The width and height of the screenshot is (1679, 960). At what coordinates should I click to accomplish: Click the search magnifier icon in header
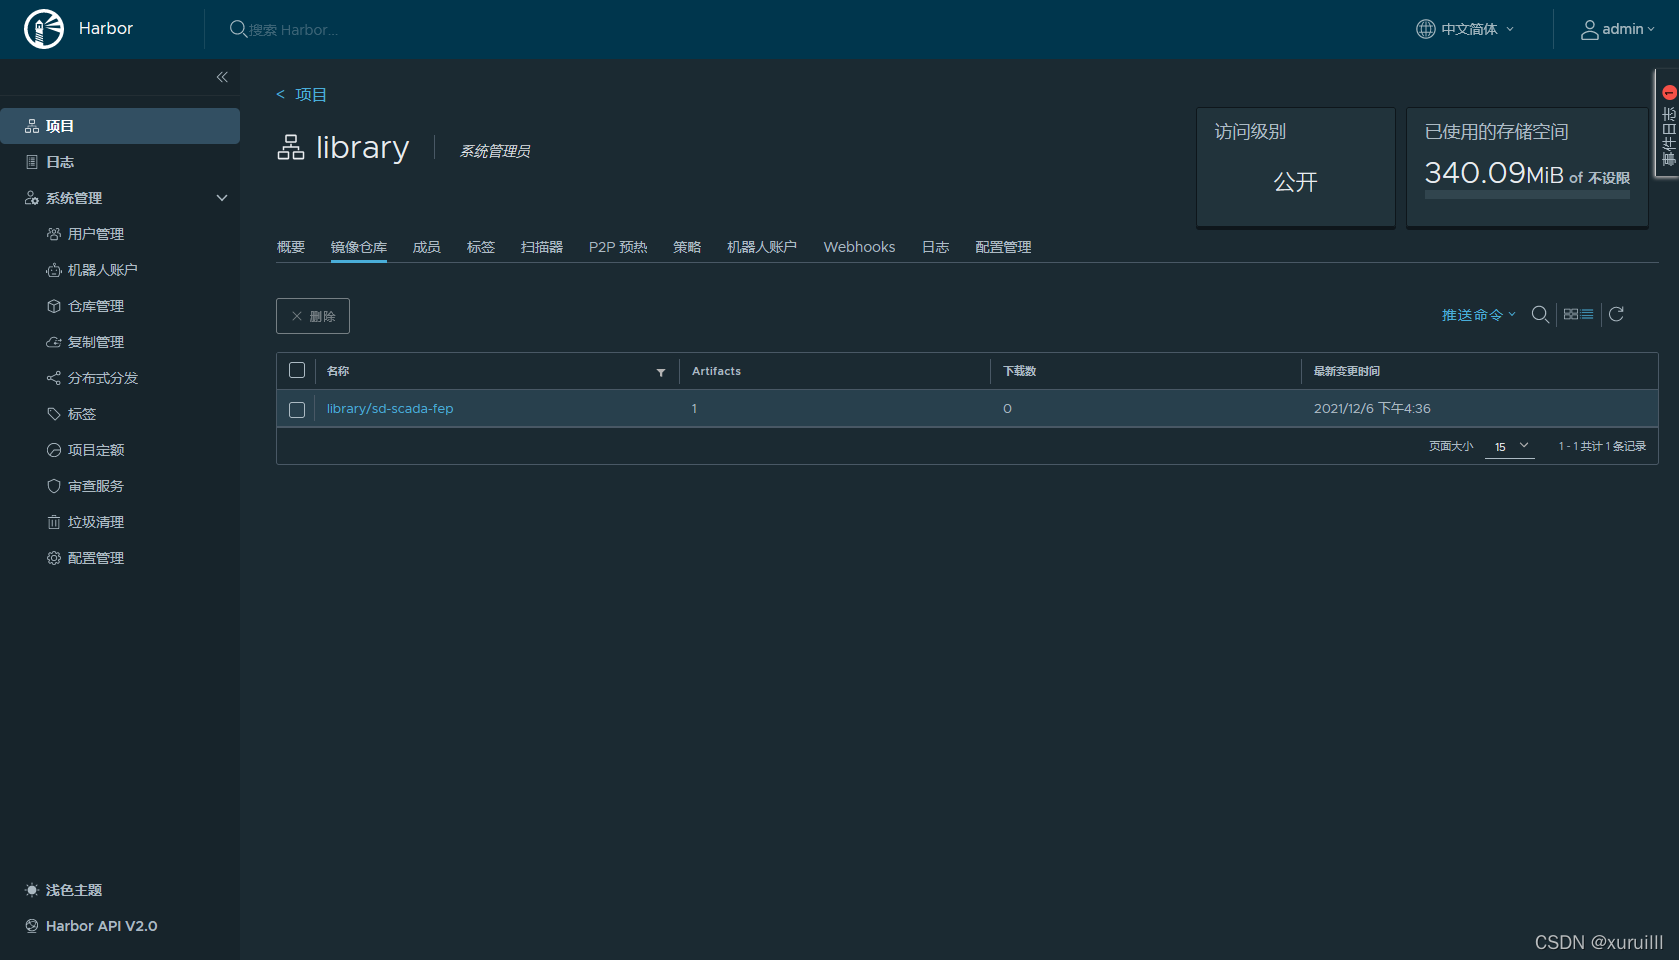tap(238, 29)
